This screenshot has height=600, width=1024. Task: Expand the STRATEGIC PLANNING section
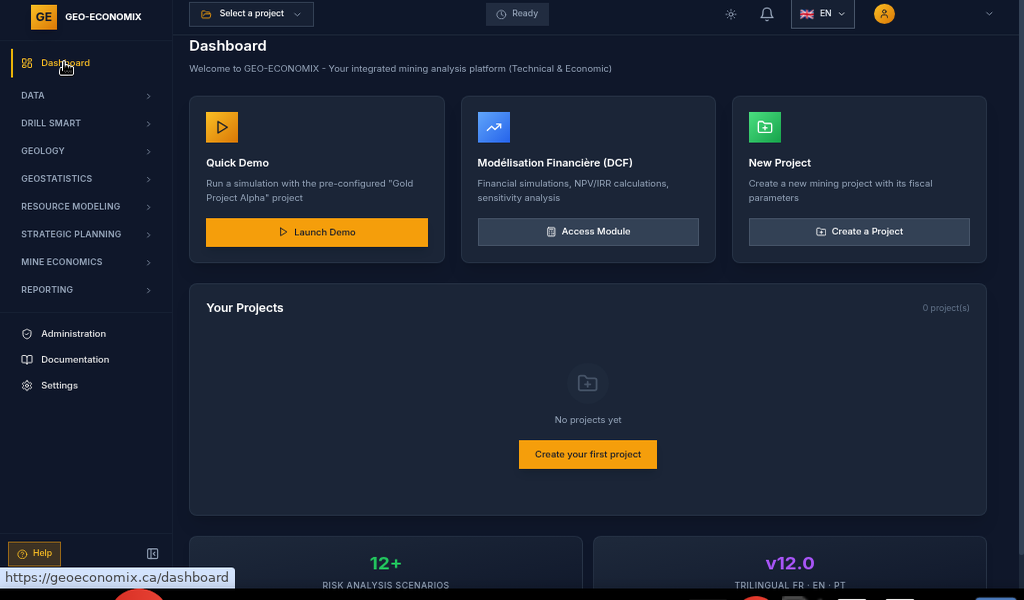[86, 234]
